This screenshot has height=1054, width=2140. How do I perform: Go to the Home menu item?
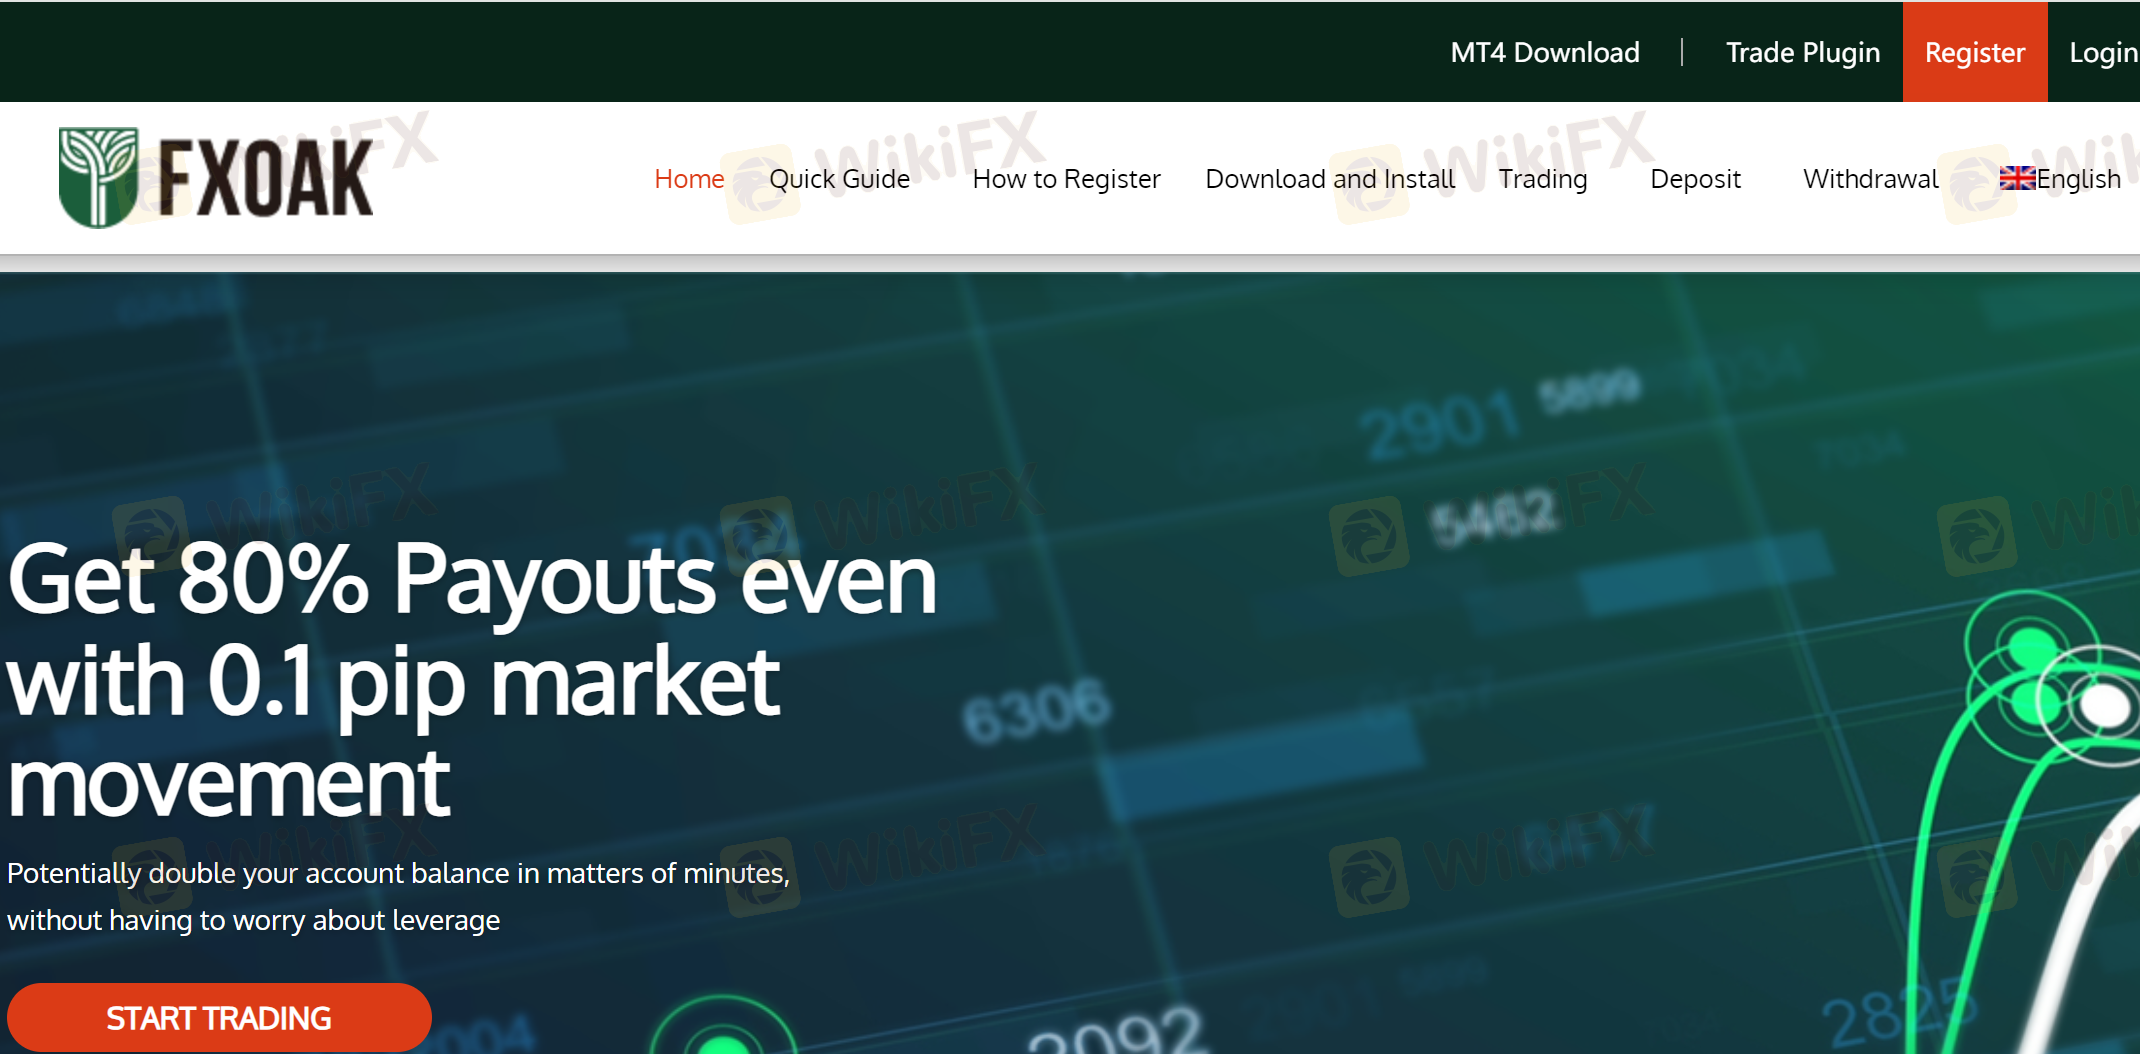pyautogui.click(x=689, y=179)
